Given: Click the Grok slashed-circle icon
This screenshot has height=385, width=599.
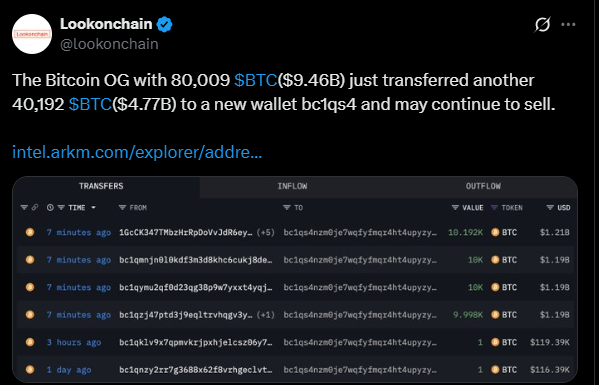Looking at the screenshot, I should (542, 25).
